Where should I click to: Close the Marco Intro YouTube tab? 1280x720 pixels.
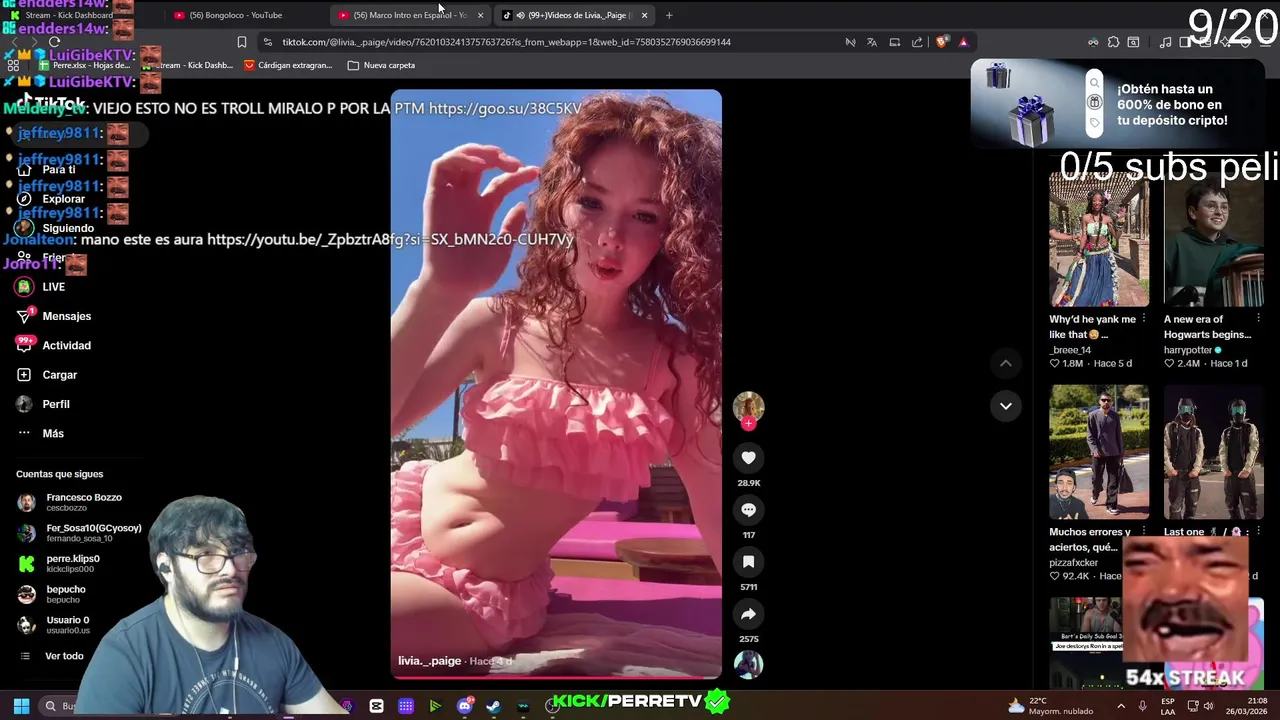(x=480, y=15)
